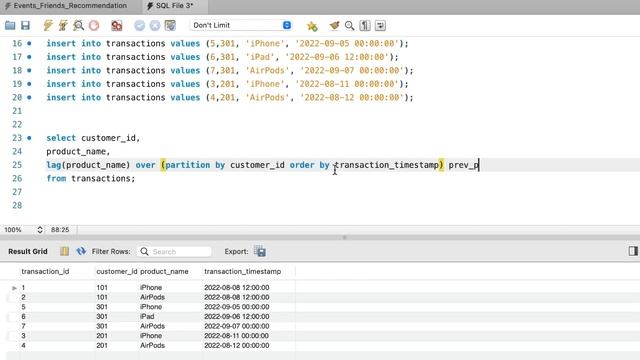Screen dimensions: 640x360
Task: Click 'prev_p' alias at end of line 25
Action: point(463,165)
